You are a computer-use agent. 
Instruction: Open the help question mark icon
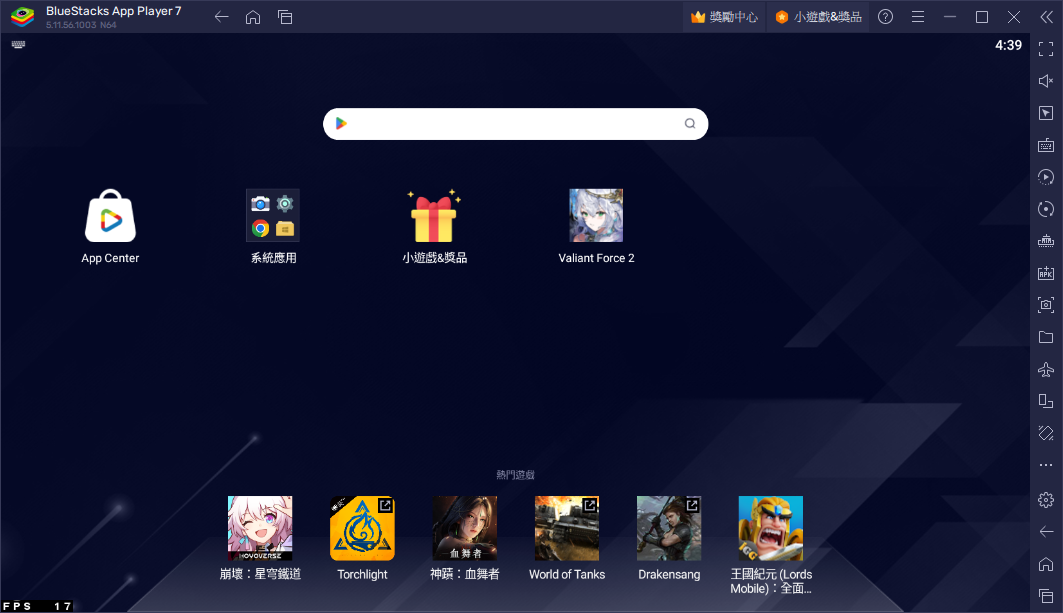pos(885,17)
